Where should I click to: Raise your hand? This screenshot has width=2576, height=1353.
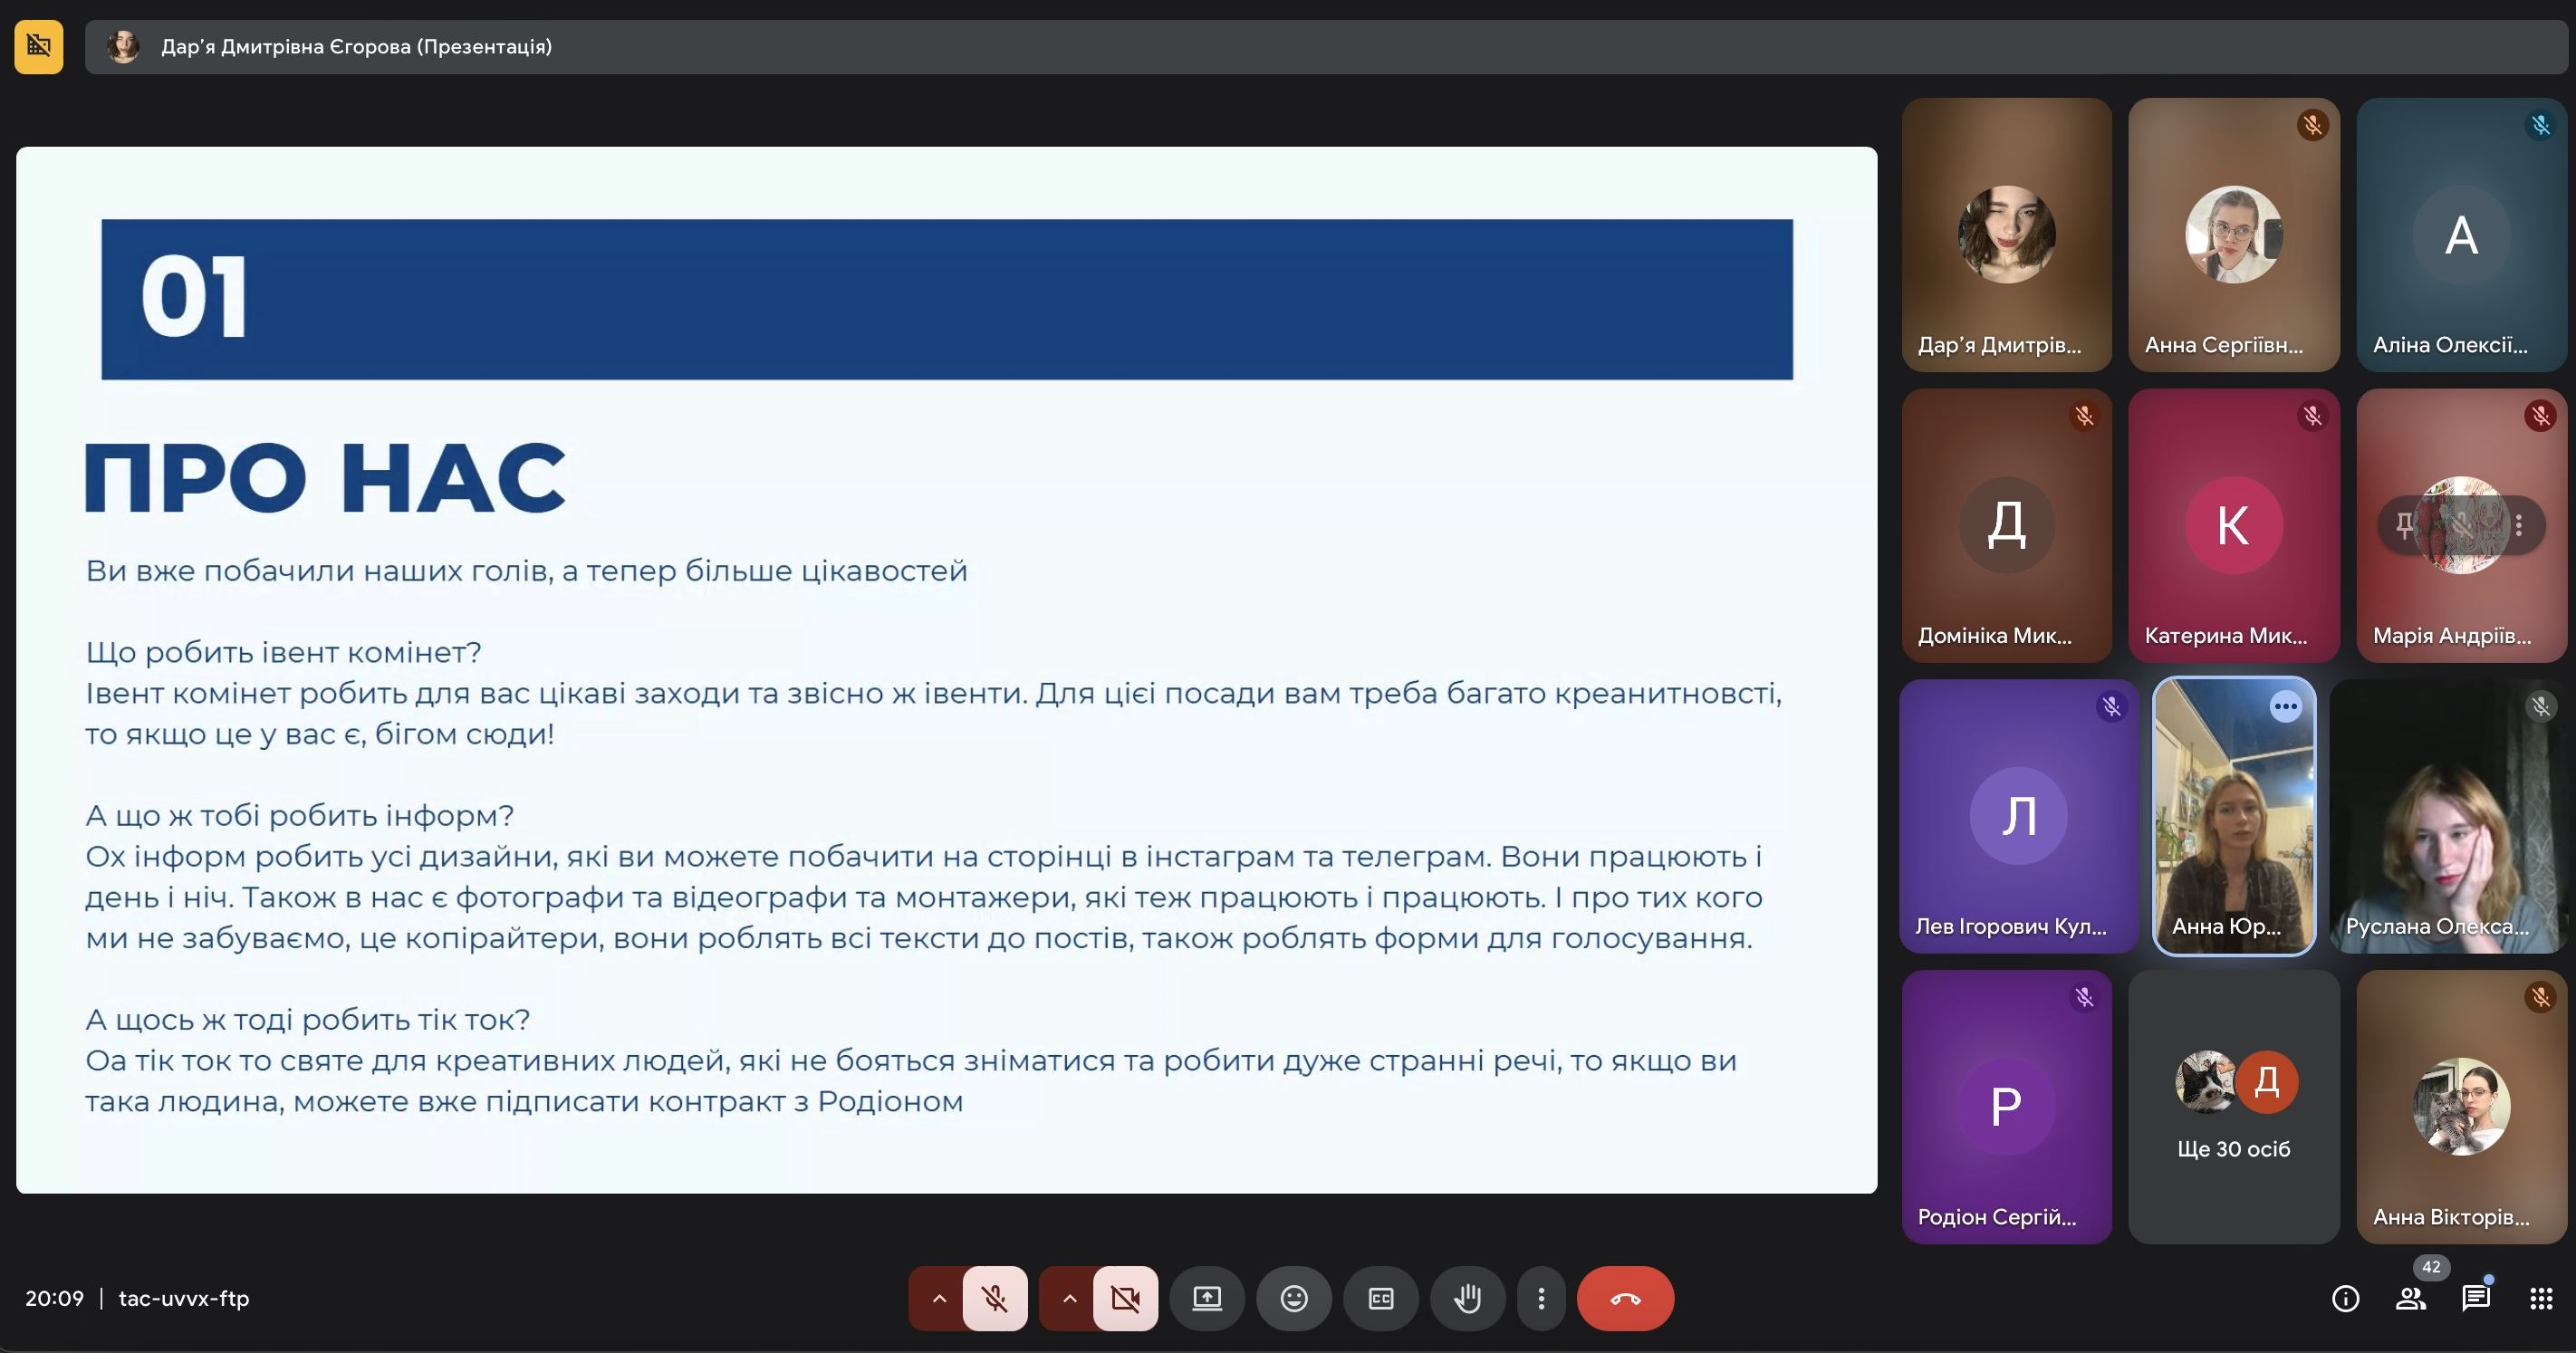[1467, 1298]
